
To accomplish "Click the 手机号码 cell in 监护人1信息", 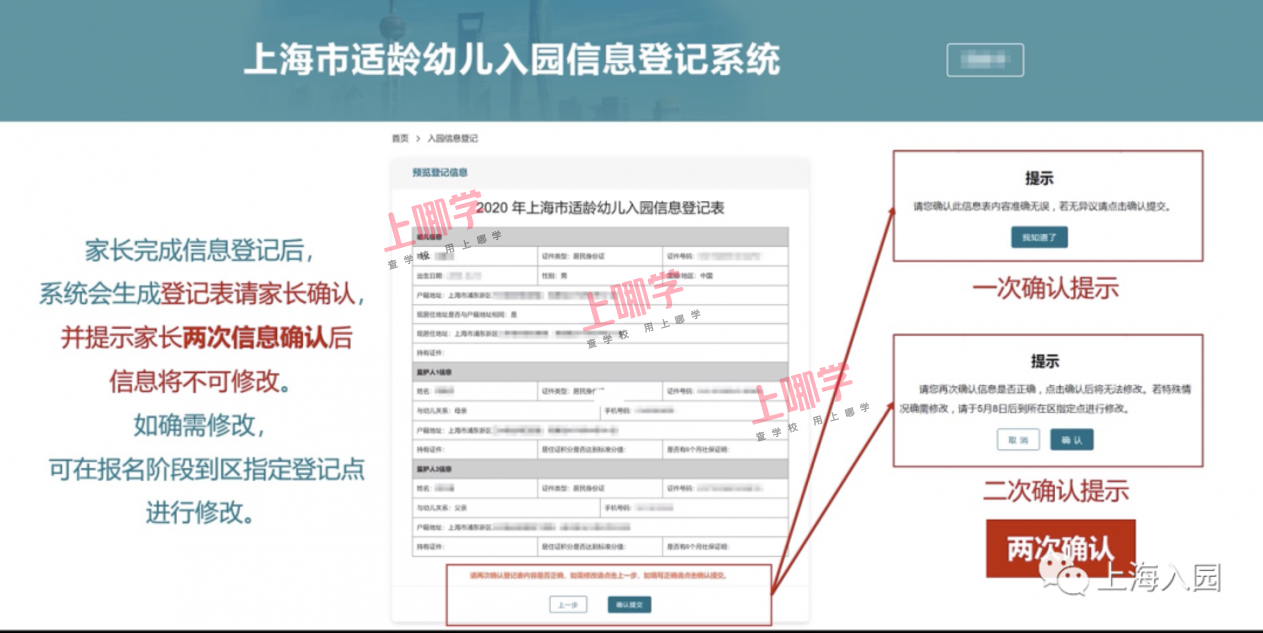I will (694, 411).
